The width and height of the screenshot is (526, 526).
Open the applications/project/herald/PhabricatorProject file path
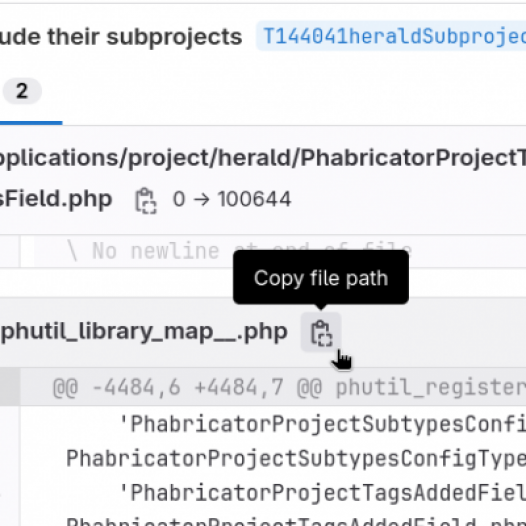point(263,158)
